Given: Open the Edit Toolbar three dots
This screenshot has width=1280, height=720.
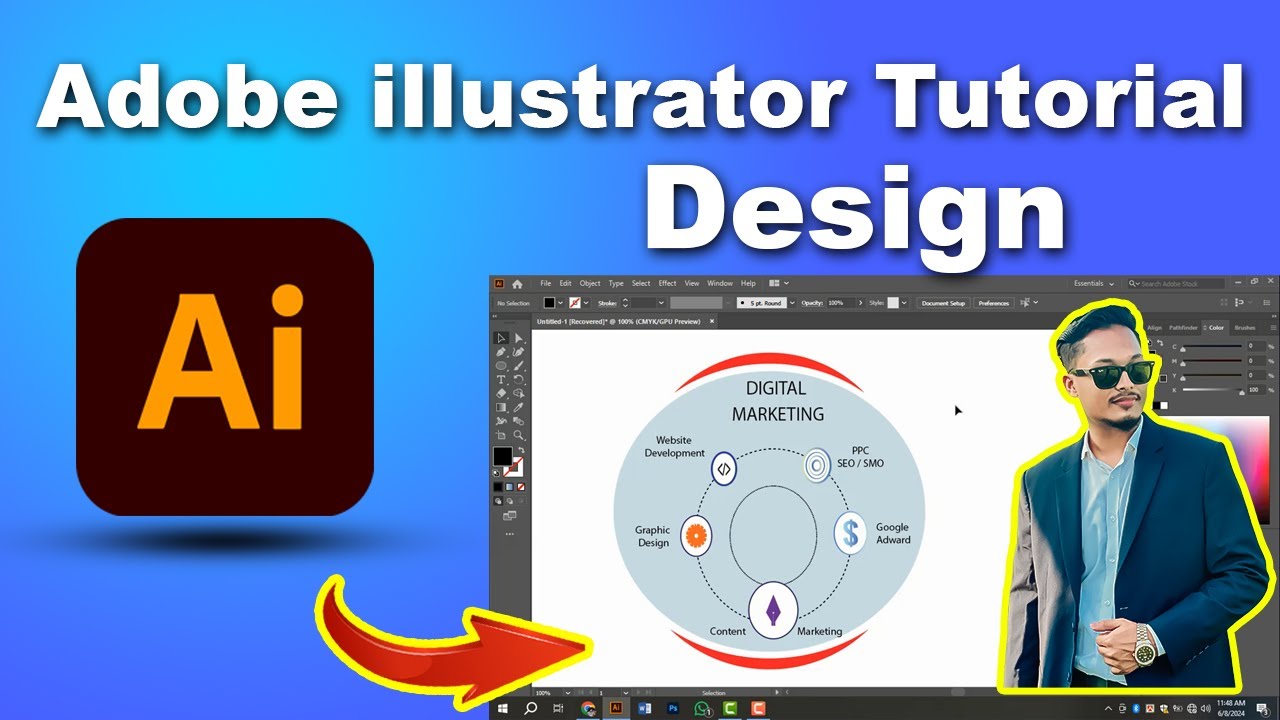Looking at the screenshot, I should 510,533.
